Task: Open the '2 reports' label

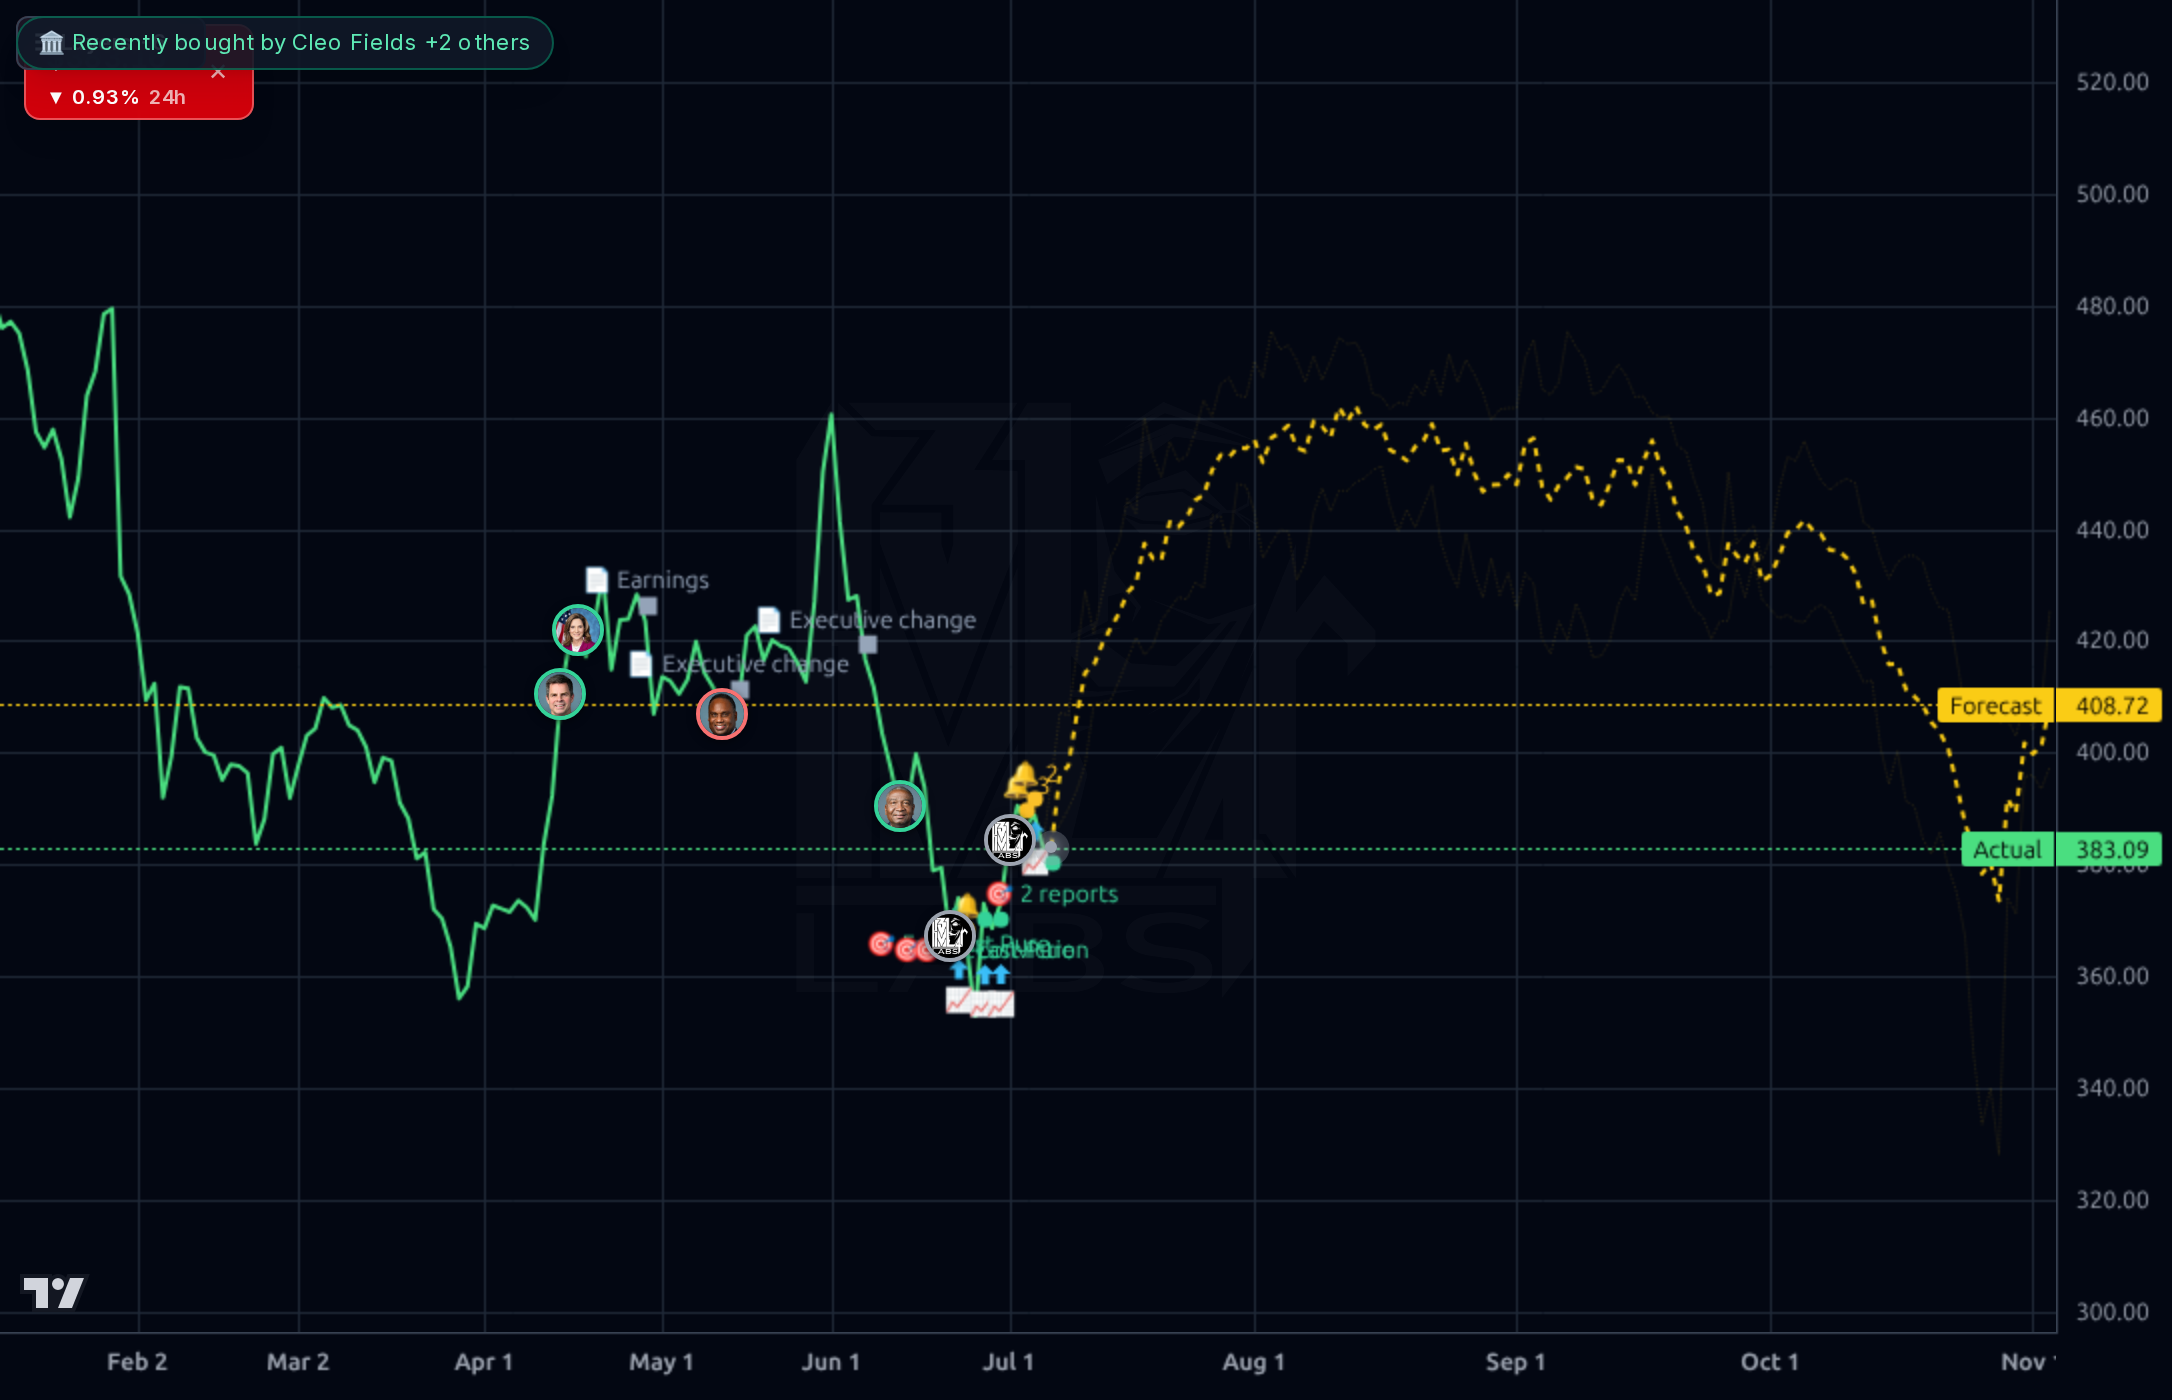Action: 1069,894
